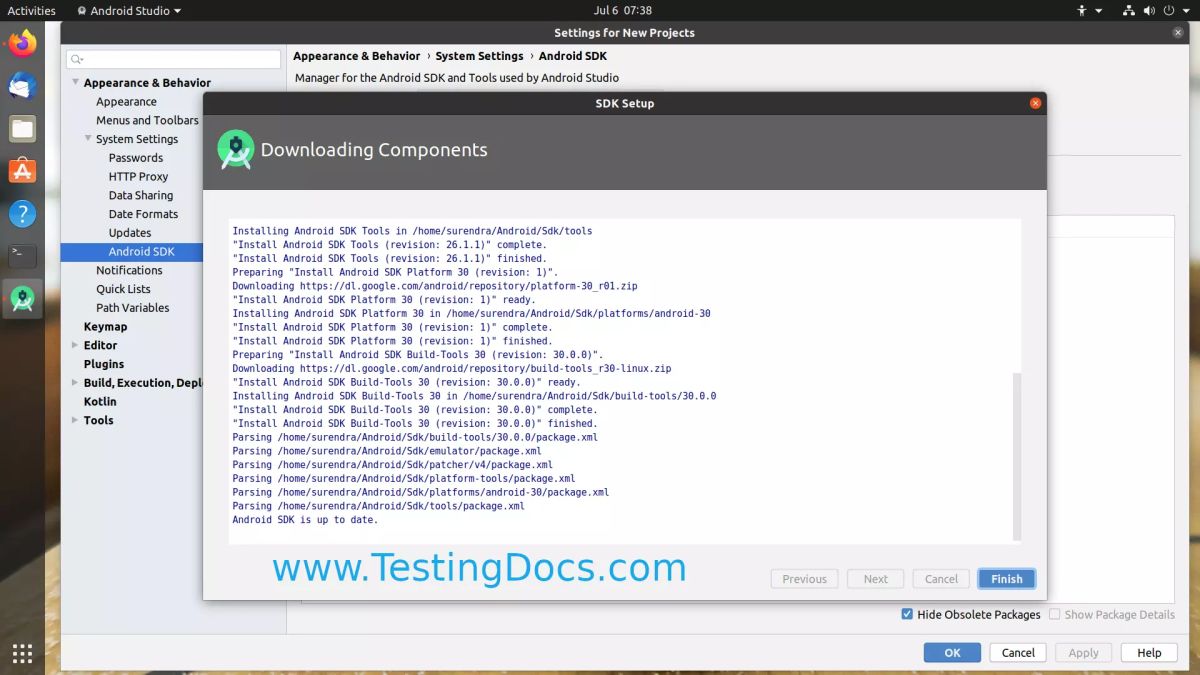Expand the Build, Execution, Deployment node
Screen dimensions: 1200x675
click(x=75, y=383)
